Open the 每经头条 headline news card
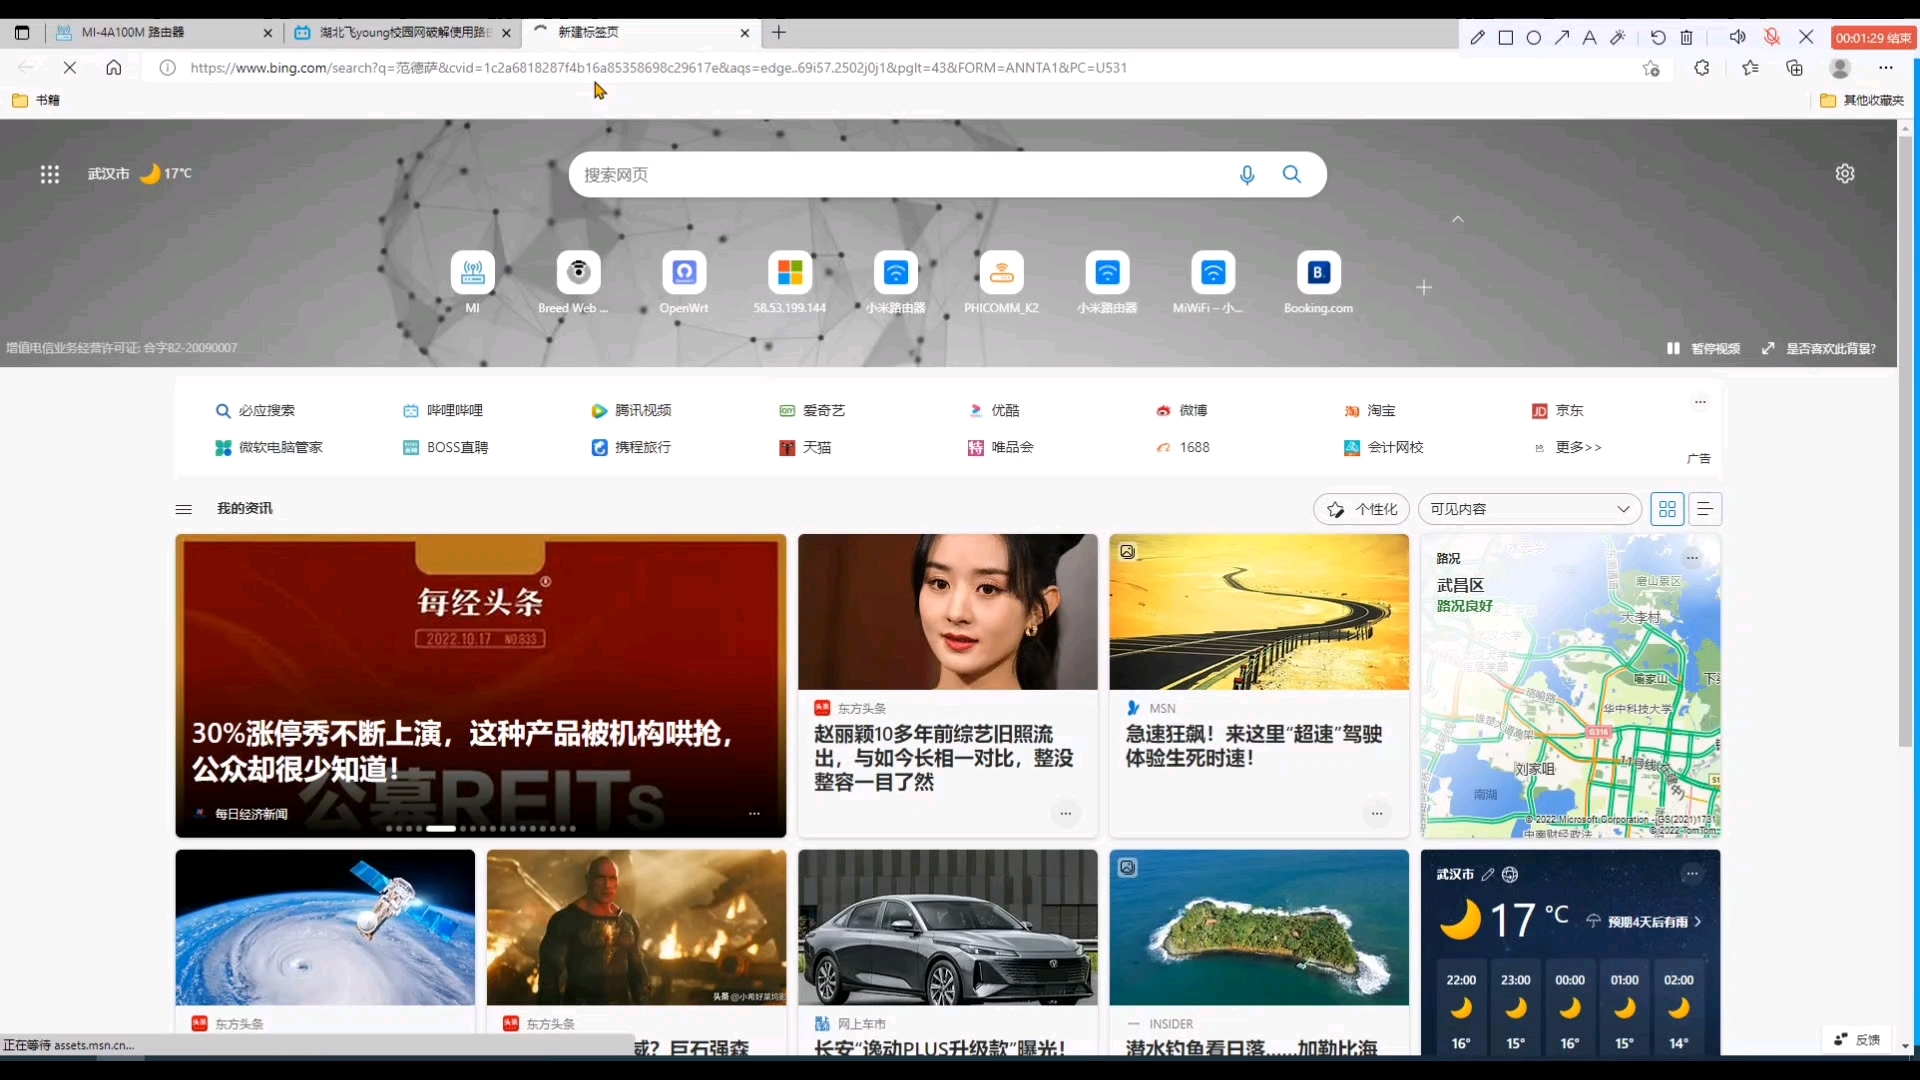The image size is (1920, 1080). (481, 686)
